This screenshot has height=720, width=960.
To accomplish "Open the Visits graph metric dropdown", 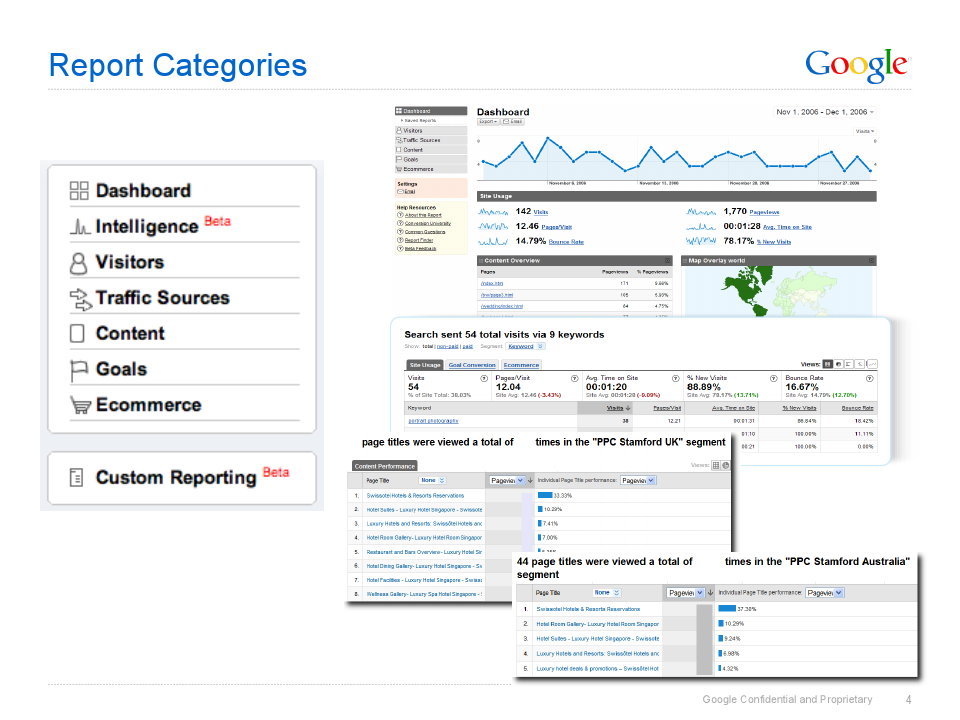I will point(864,131).
